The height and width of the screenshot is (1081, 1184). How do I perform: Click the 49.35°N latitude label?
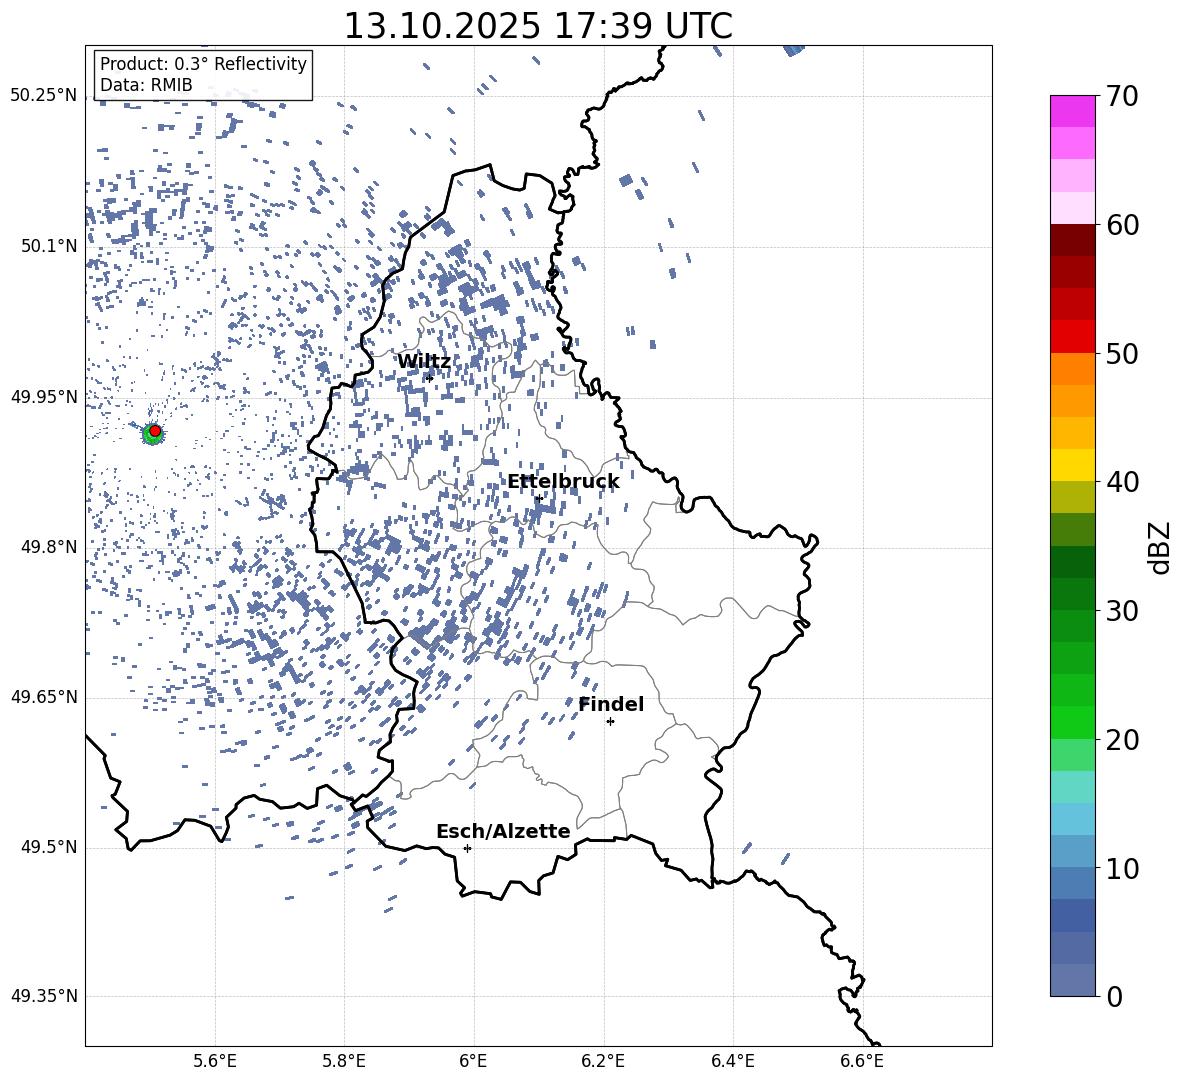click(x=44, y=996)
